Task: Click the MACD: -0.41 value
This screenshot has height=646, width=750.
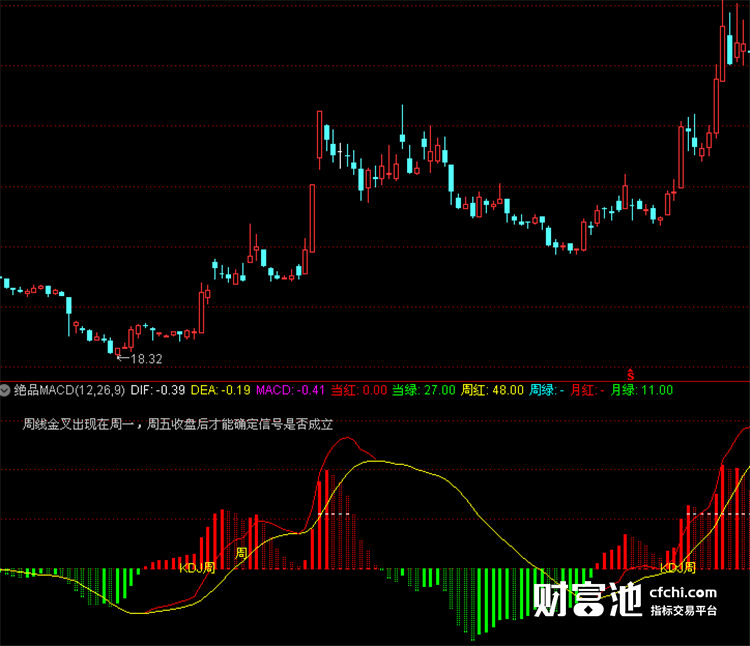Action: [x=290, y=390]
